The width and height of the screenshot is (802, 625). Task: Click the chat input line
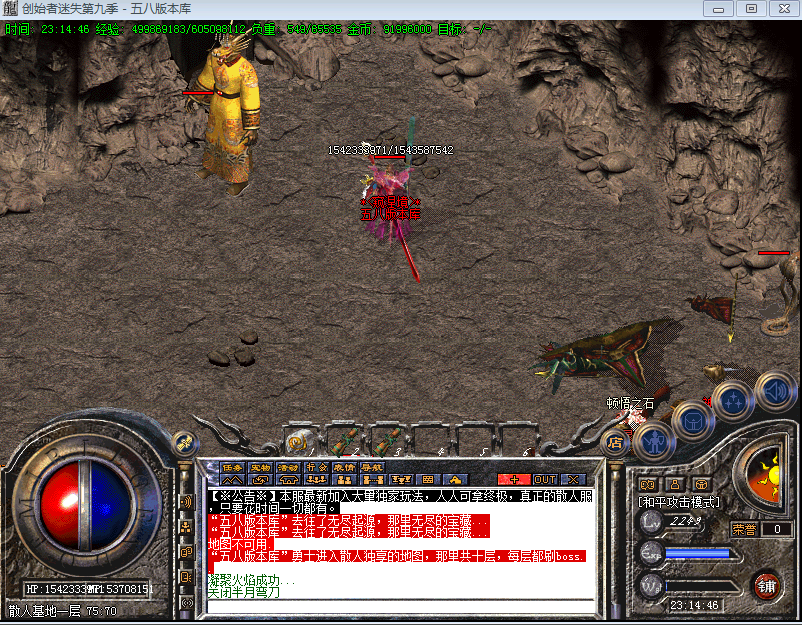(x=401, y=606)
